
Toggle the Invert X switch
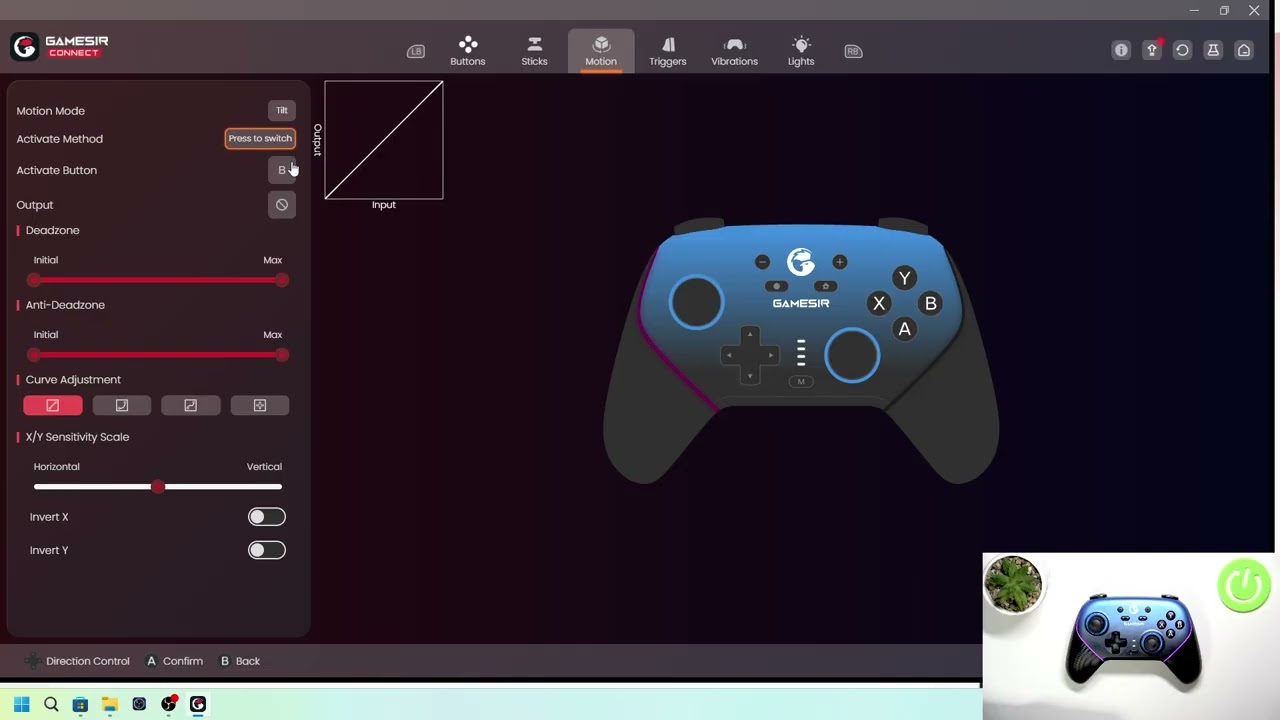pyautogui.click(x=266, y=517)
